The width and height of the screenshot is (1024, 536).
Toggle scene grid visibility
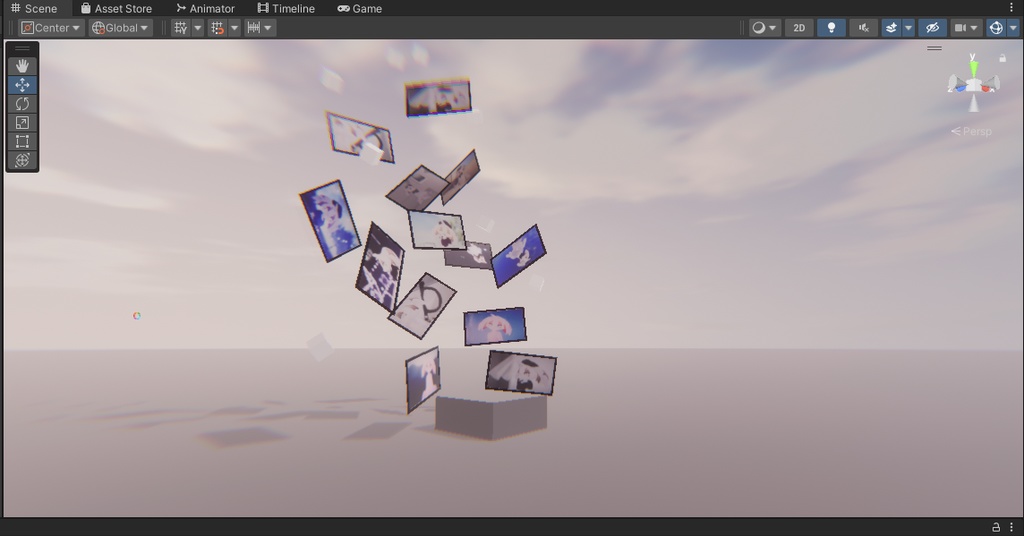pos(181,27)
